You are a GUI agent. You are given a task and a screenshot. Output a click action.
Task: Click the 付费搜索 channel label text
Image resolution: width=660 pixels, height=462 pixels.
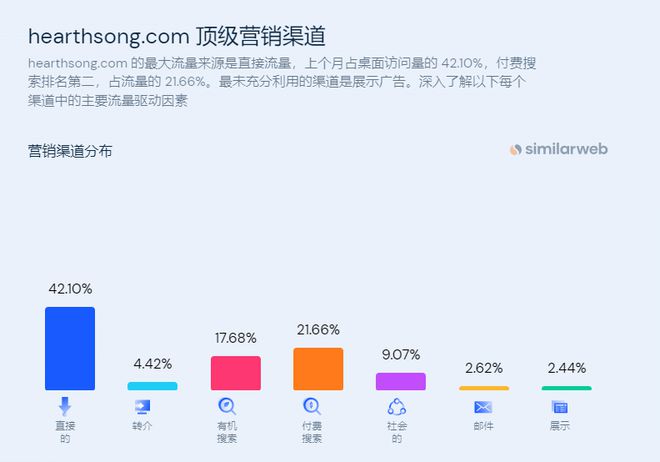point(312,432)
